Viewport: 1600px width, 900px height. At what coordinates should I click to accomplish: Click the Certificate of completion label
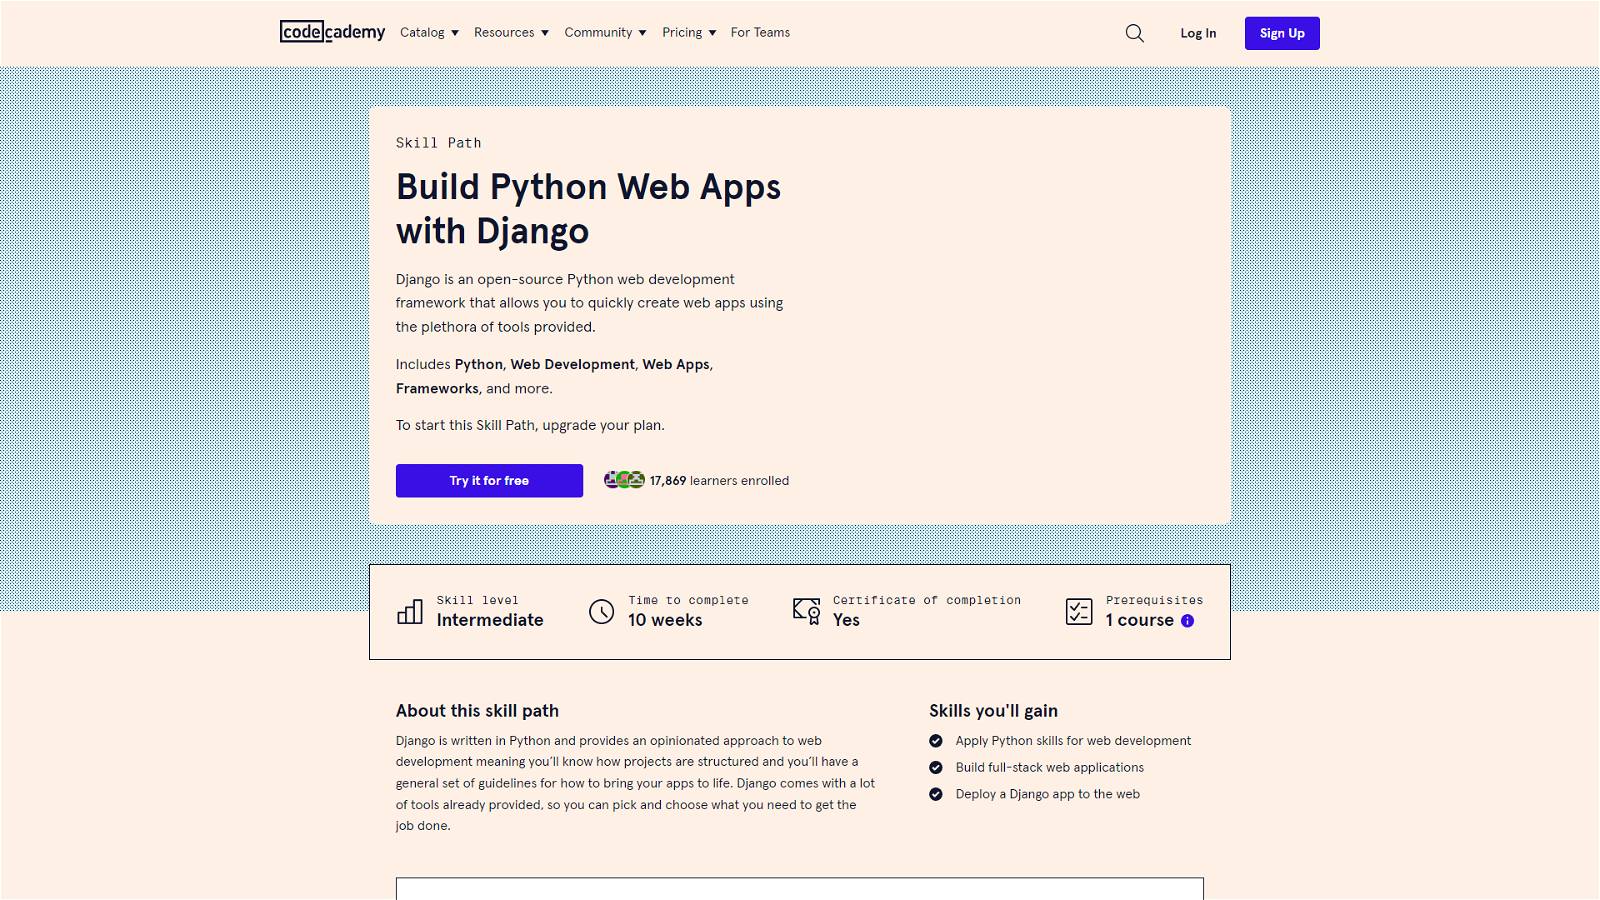[x=927, y=600]
